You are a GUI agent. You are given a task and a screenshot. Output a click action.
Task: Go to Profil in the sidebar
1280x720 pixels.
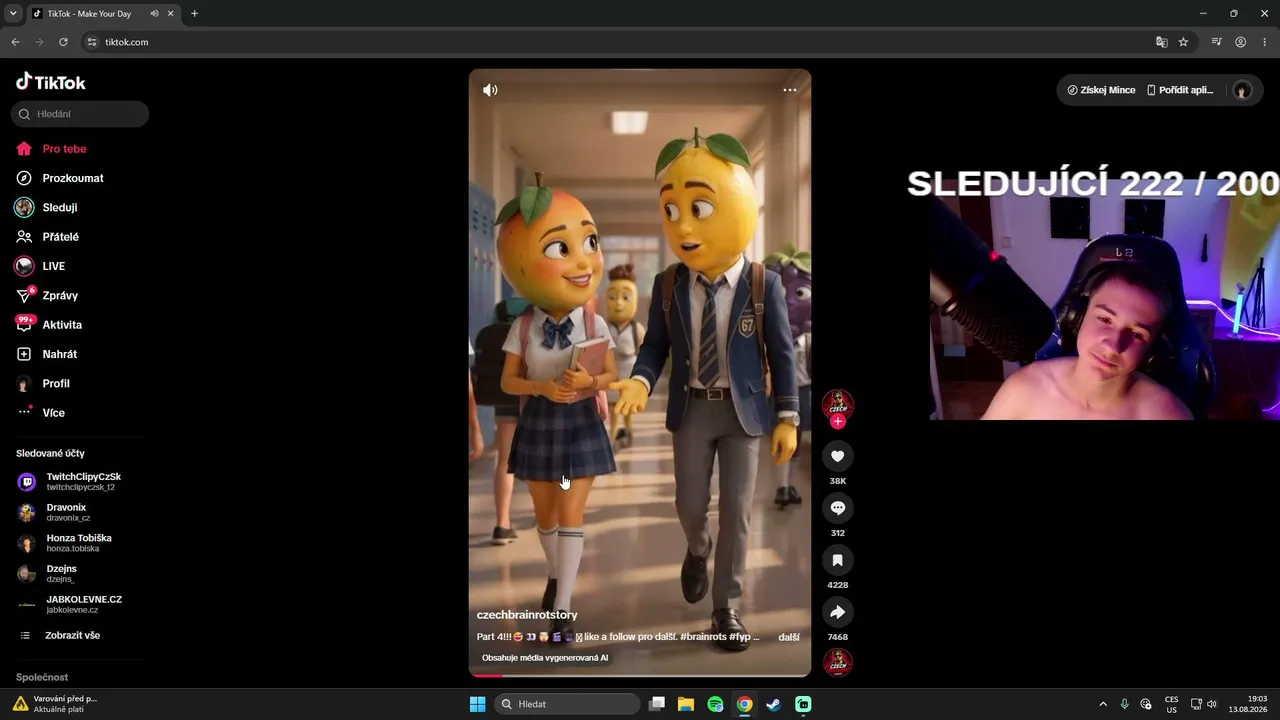[x=56, y=384]
